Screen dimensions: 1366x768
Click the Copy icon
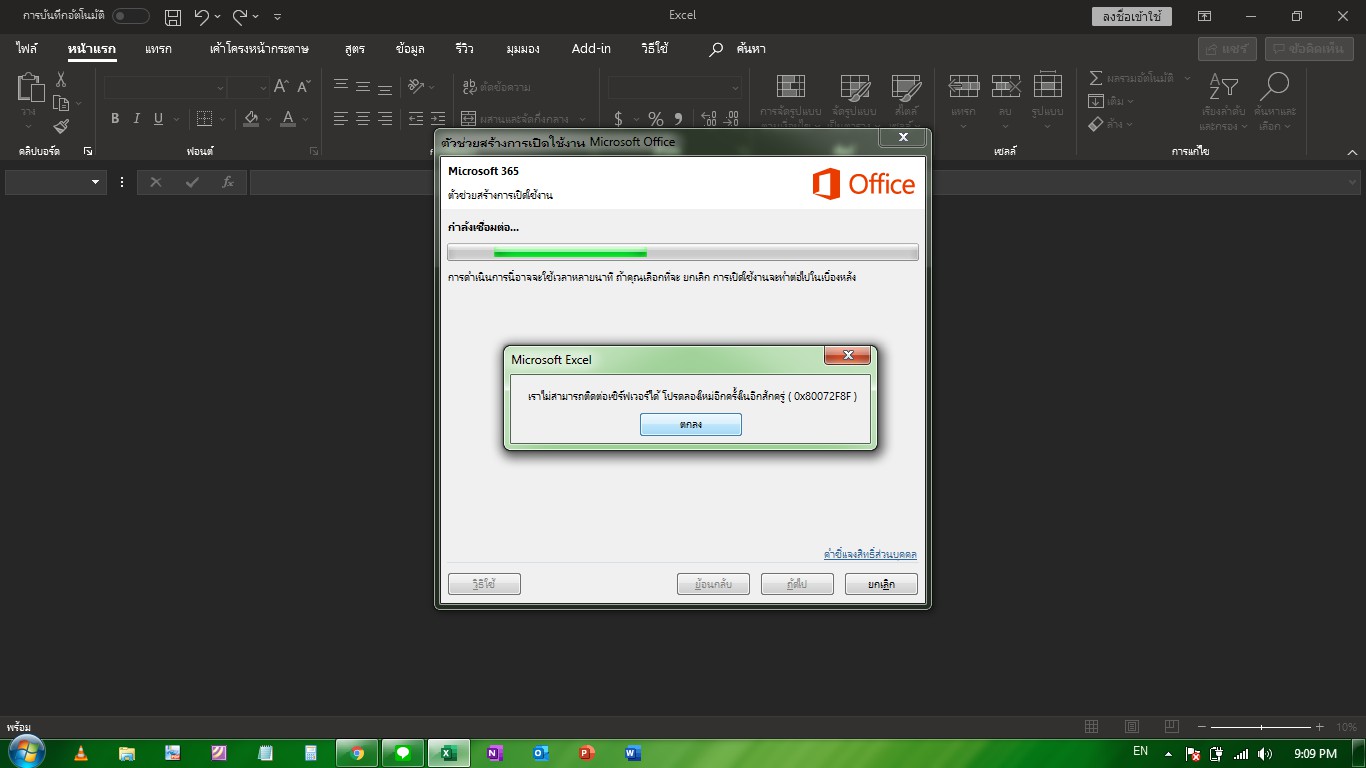tap(61, 103)
